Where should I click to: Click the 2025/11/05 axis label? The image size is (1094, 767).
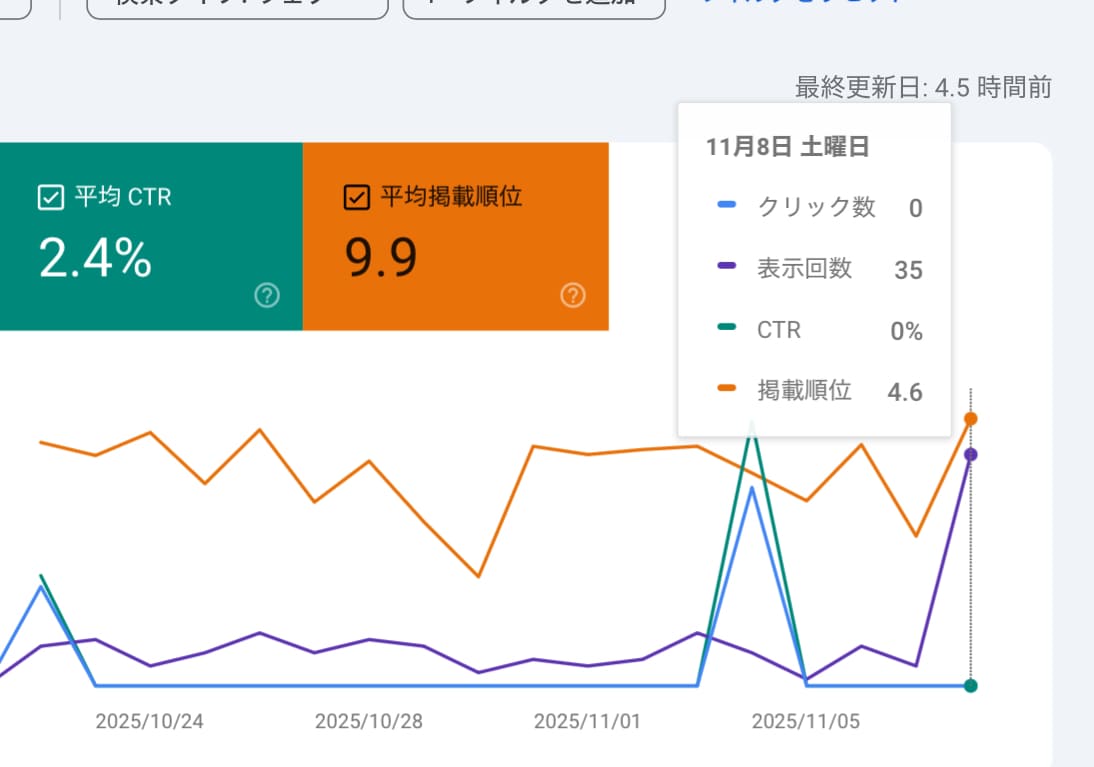point(806,721)
